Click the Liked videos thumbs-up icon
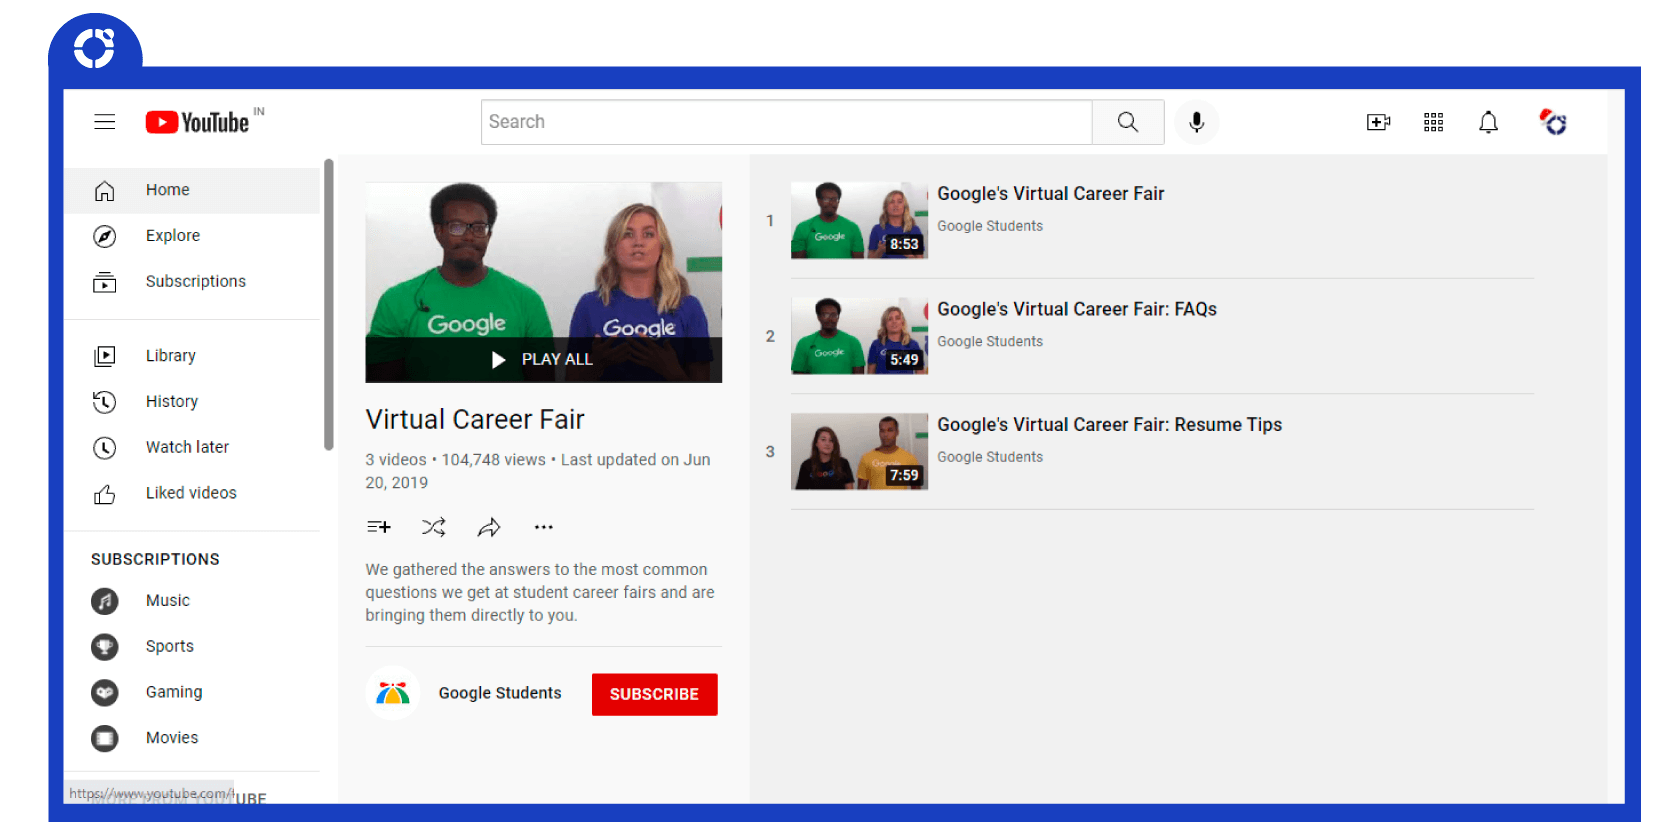This screenshot has height=840, width=1680. 105,494
